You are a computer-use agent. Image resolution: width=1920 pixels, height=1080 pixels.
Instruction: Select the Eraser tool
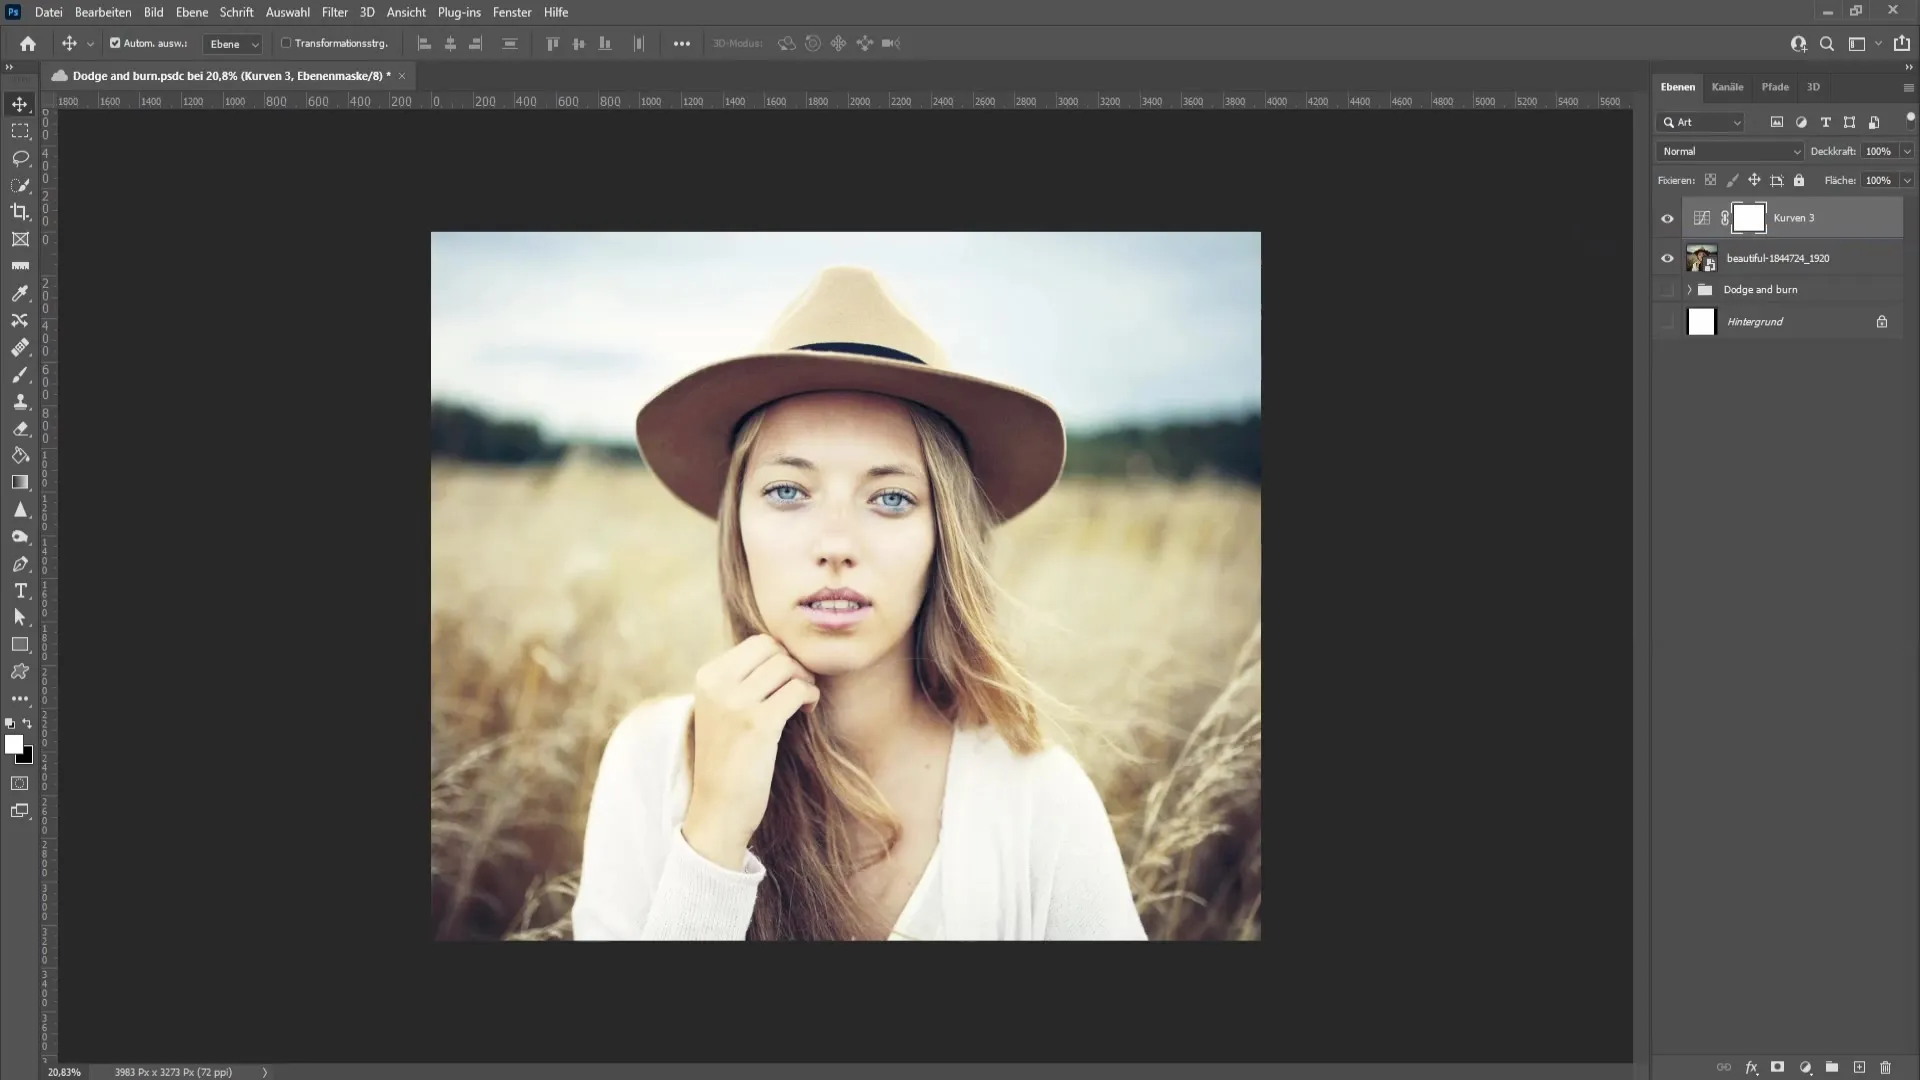[x=20, y=429]
